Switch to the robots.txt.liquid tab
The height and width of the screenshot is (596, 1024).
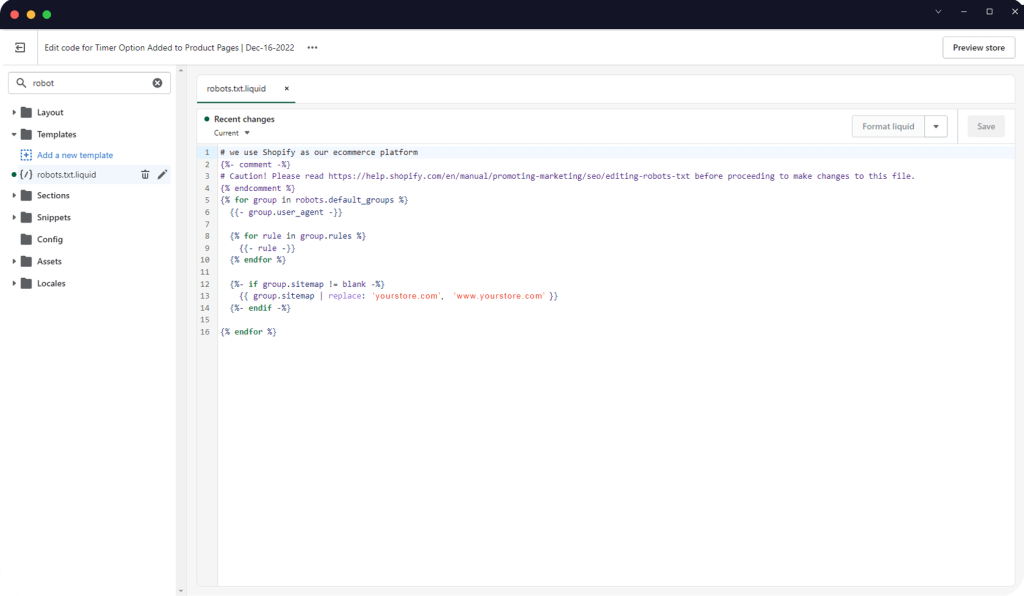click(x=236, y=88)
